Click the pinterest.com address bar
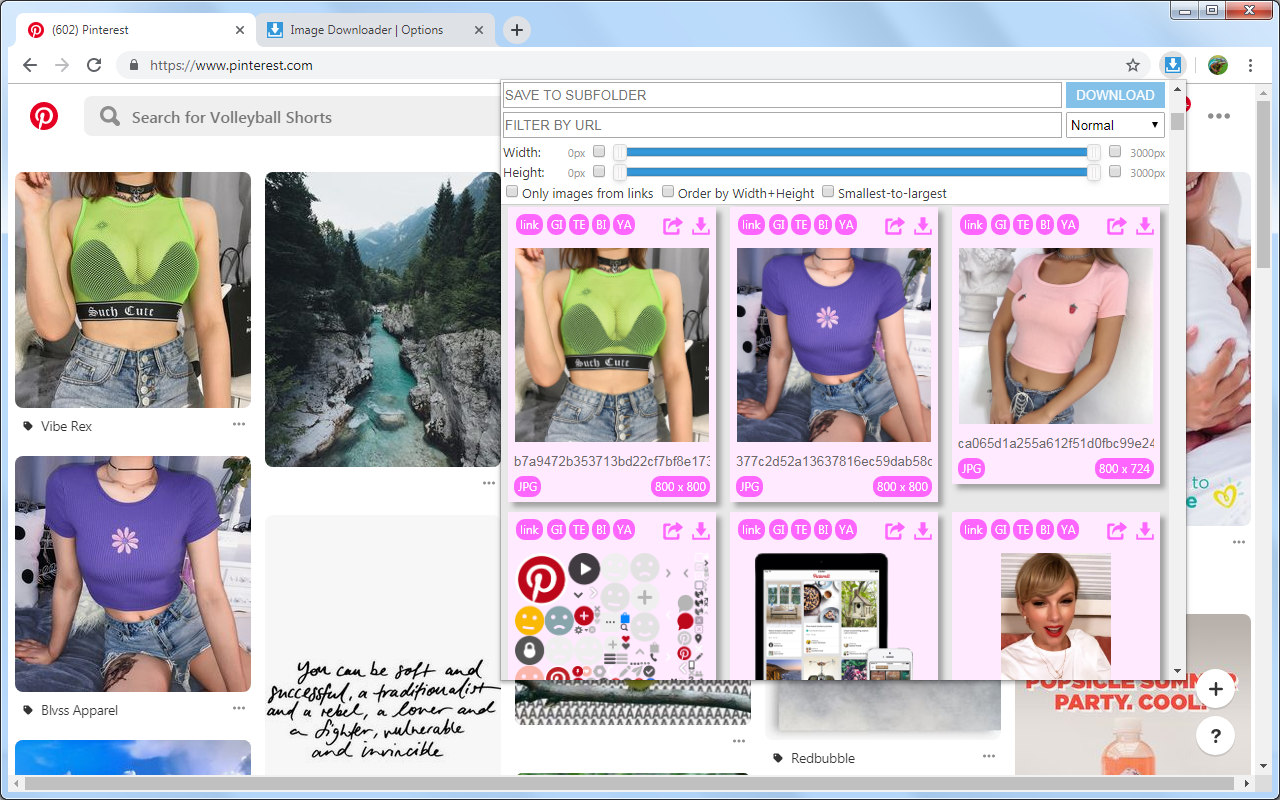Screen dimensions: 1280x800 (x=633, y=65)
